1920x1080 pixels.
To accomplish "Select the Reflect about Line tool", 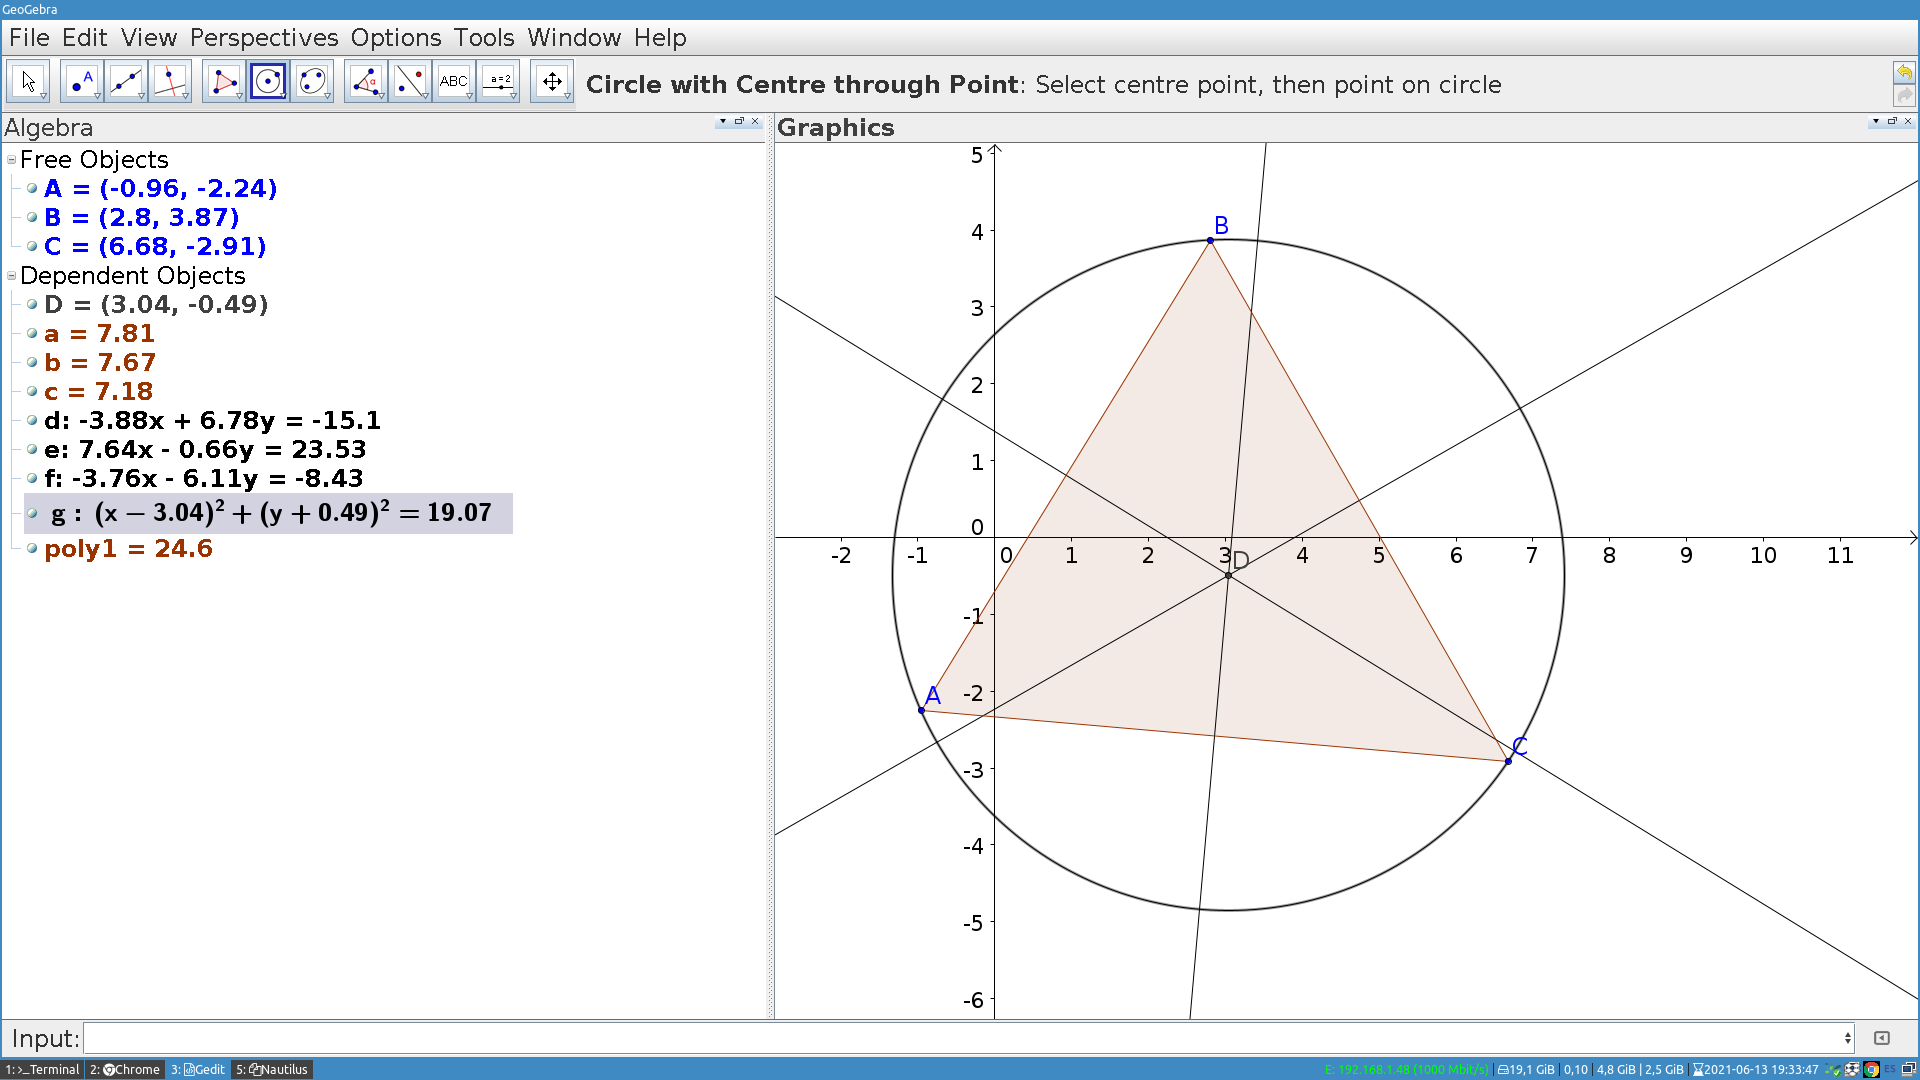I will tap(410, 80).
